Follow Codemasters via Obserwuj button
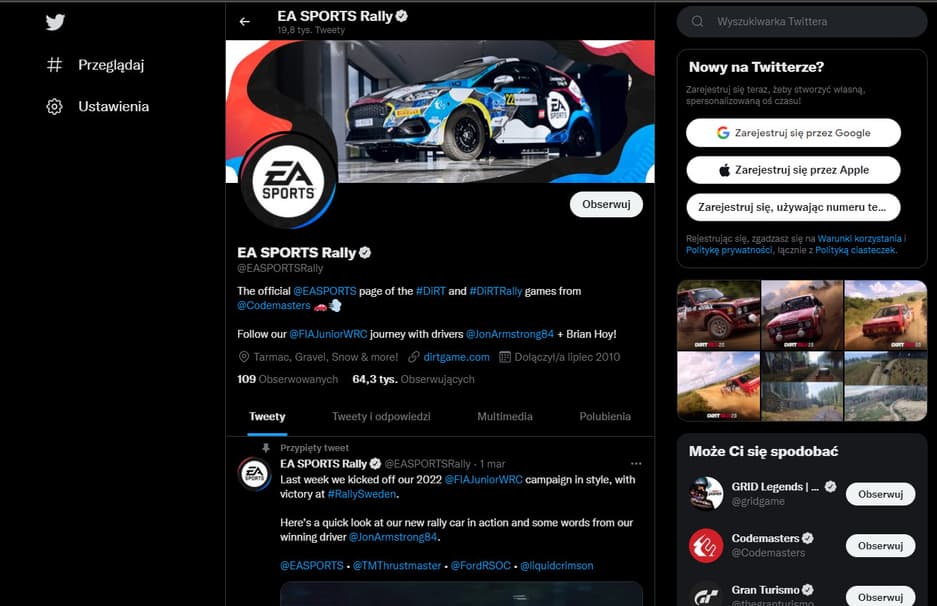937x606 pixels. [x=880, y=546]
